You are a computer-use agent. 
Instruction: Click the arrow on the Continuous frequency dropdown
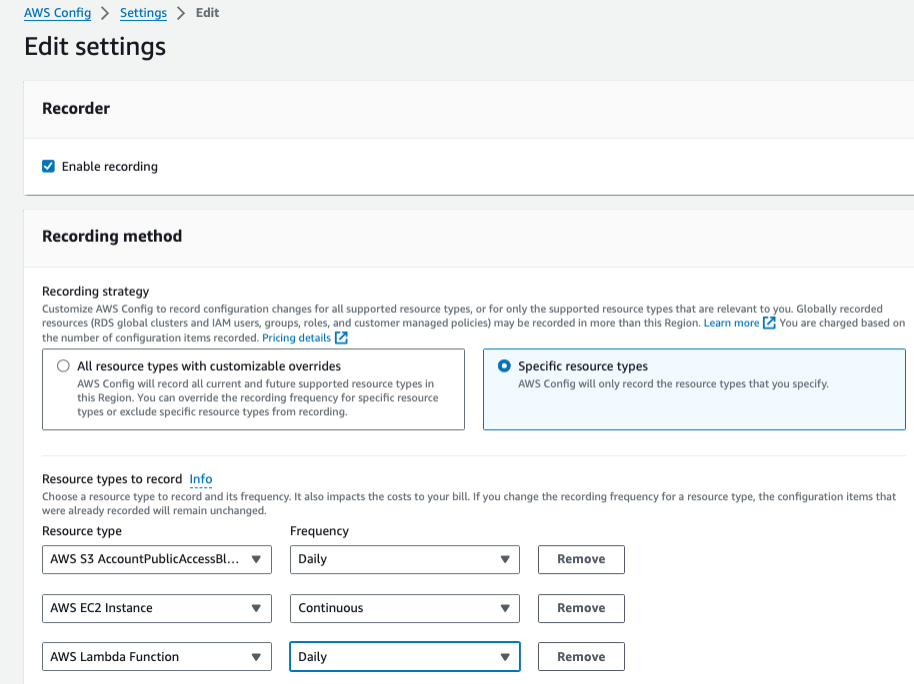[x=505, y=608]
